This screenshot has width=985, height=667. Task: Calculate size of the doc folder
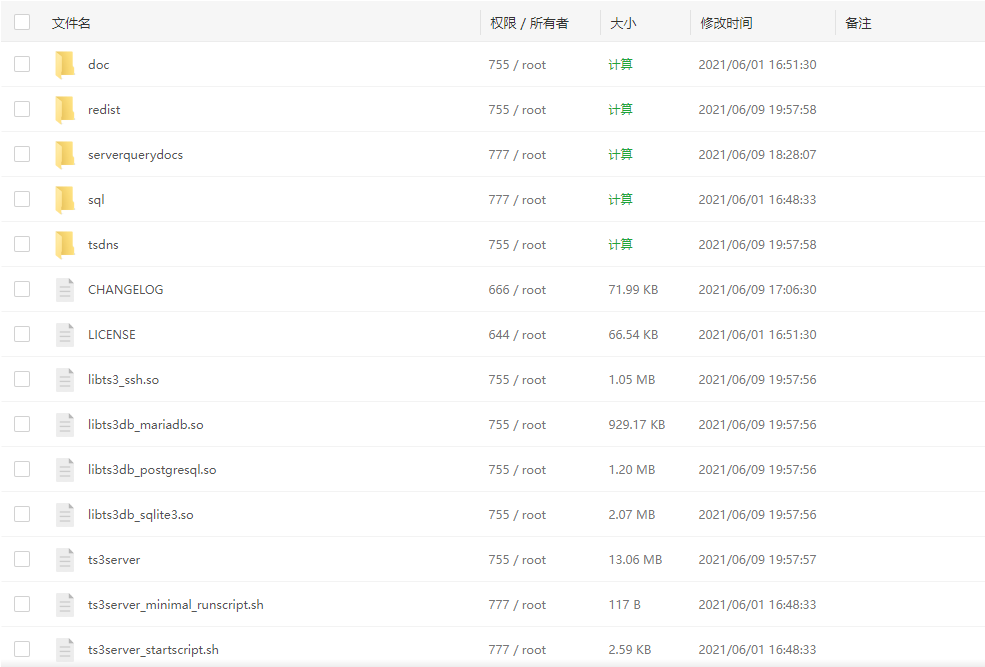(620, 65)
